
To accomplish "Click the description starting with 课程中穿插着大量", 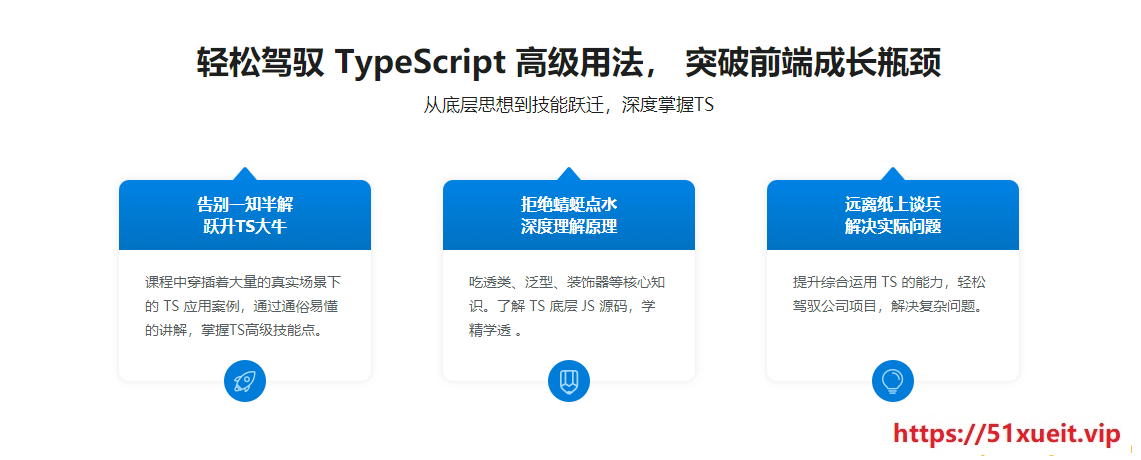I will (x=244, y=306).
